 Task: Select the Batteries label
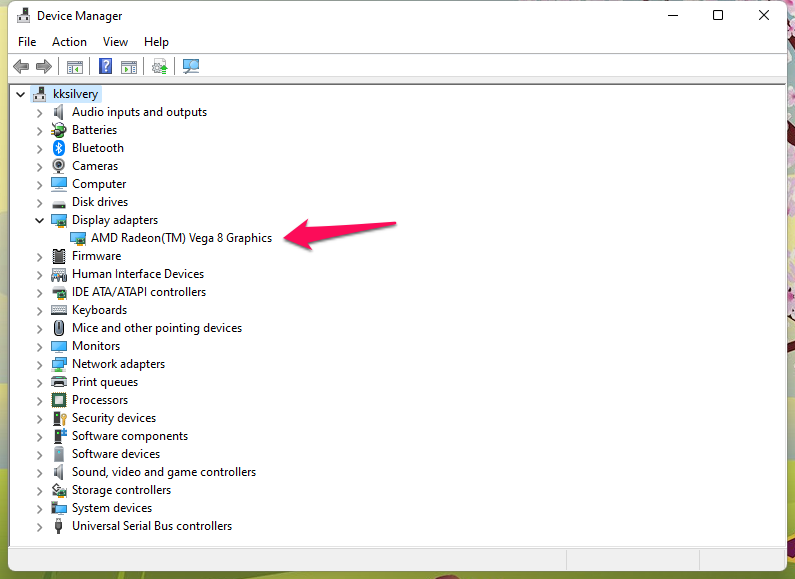pyautogui.click(x=94, y=130)
